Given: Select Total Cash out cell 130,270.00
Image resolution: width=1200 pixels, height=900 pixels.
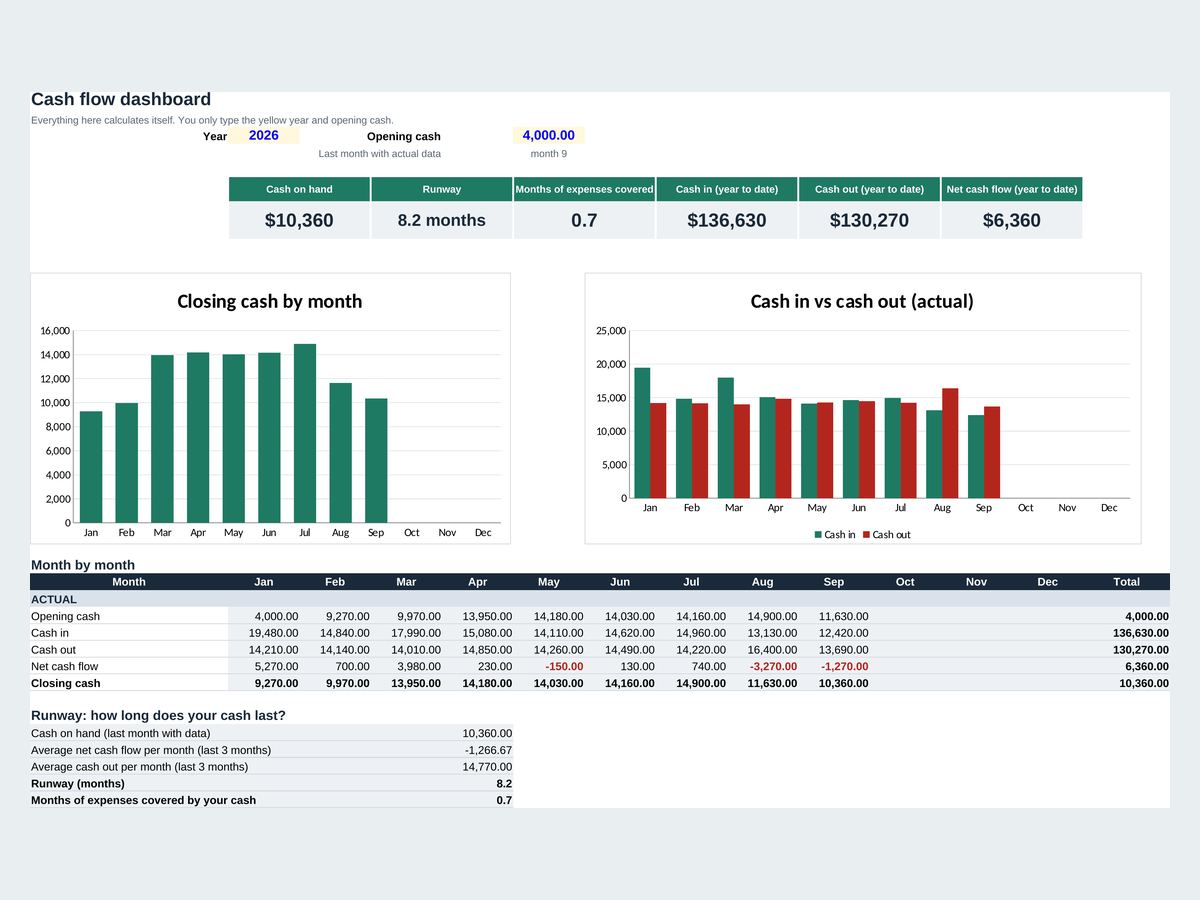Looking at the screenshot, I should point(1126,650).
